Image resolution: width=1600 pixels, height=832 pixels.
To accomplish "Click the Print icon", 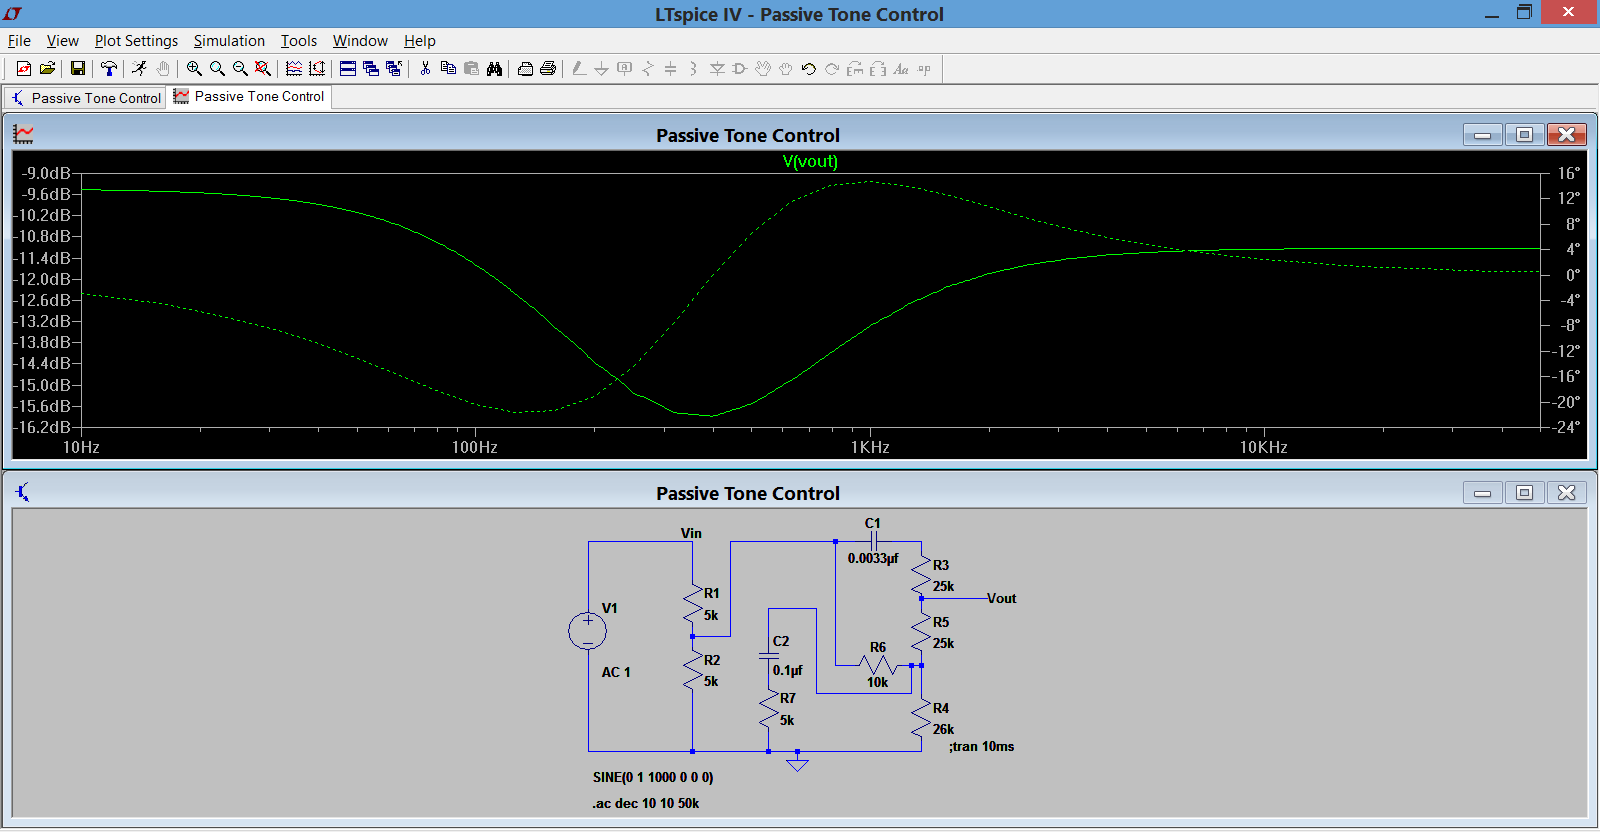I will pyautogui.click(x=548, y=69).
